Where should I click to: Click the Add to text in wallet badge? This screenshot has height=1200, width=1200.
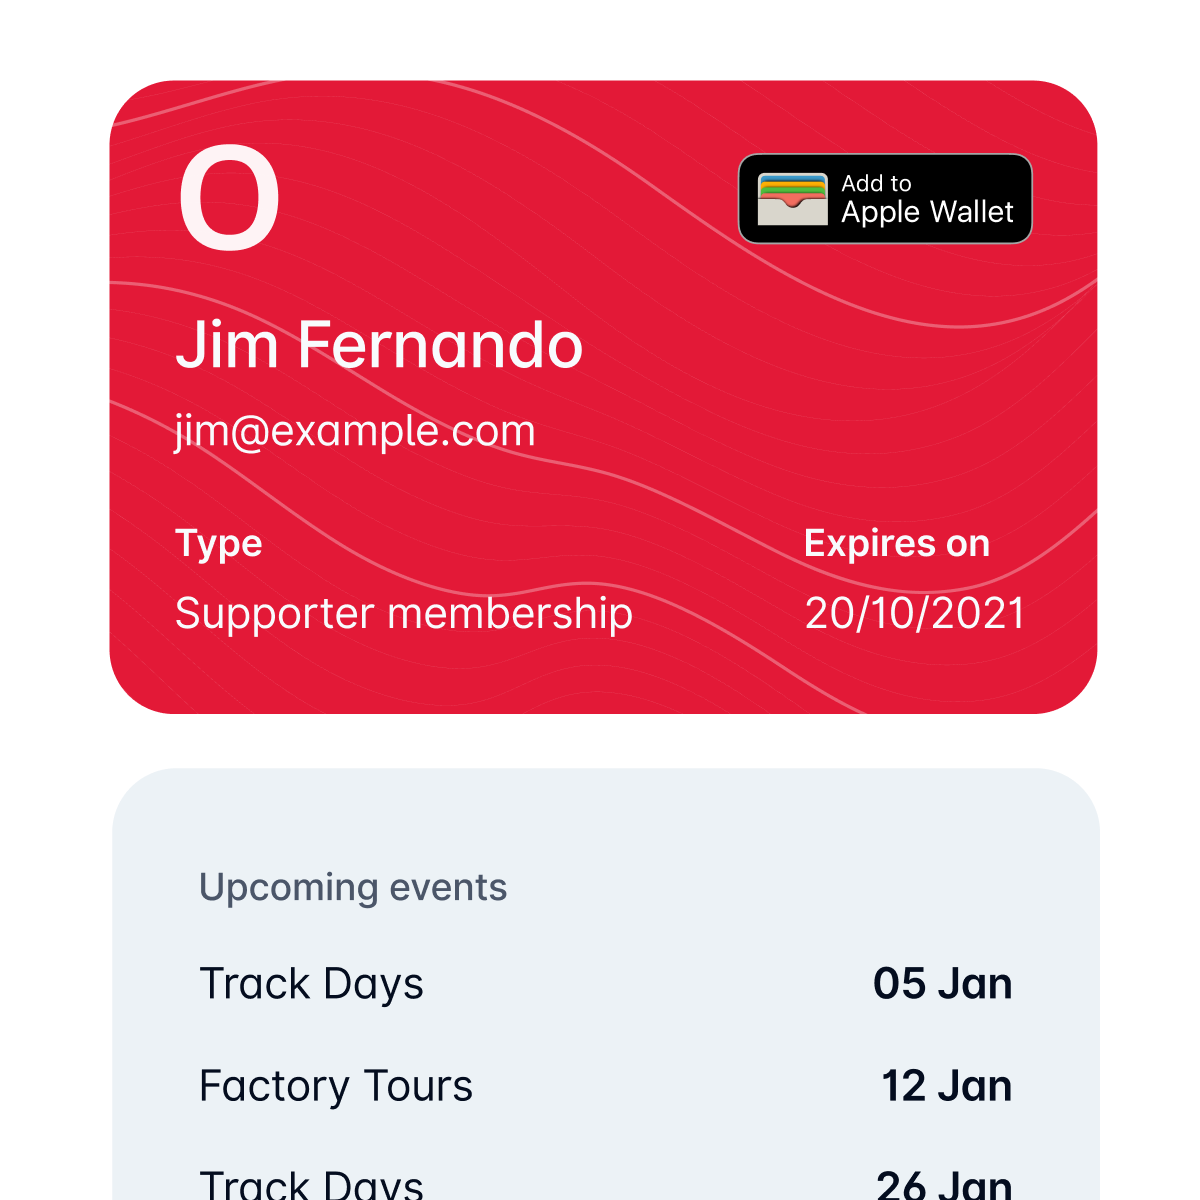tap(877, 183)
